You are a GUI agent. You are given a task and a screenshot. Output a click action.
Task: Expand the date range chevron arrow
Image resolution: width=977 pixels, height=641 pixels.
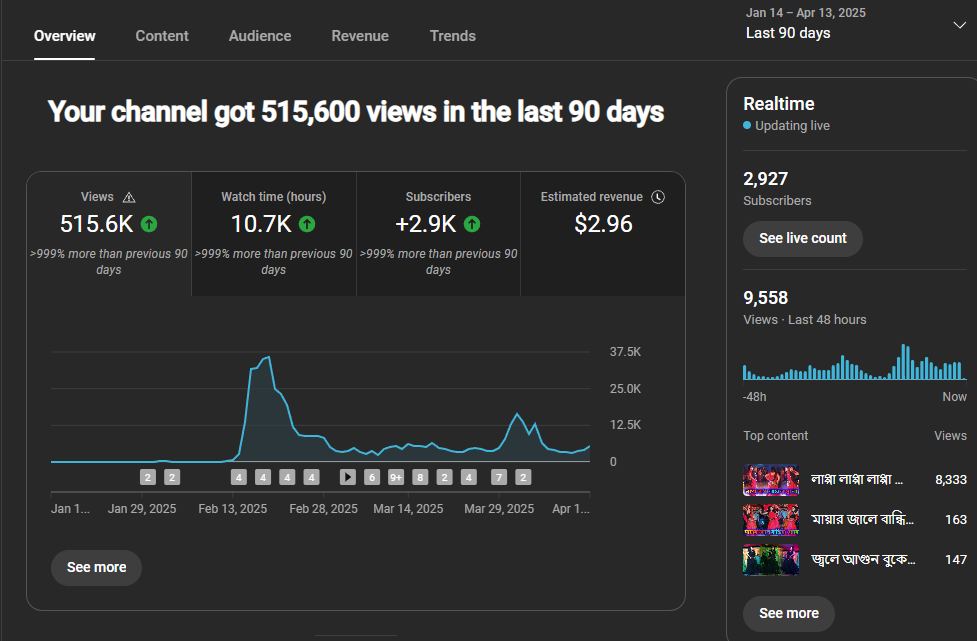click(959, 25)
